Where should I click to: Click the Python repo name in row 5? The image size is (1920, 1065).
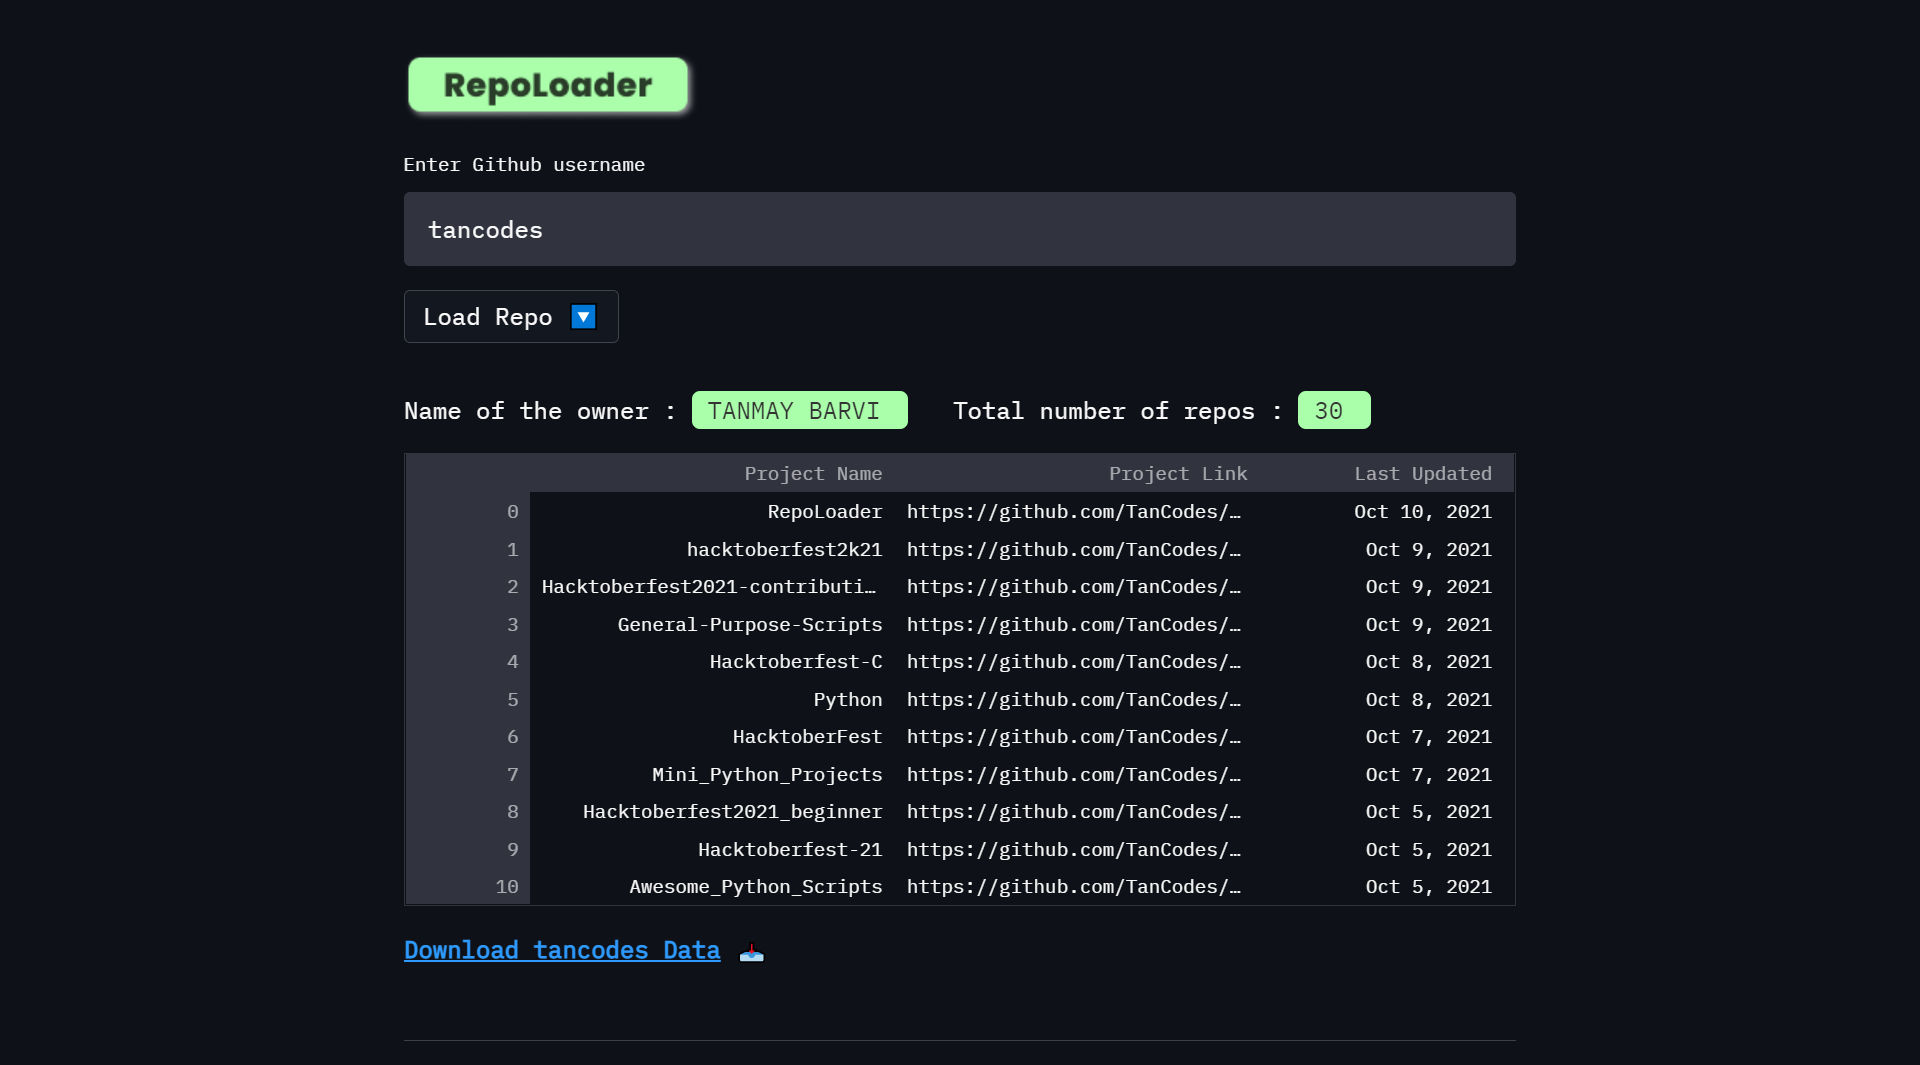pos(847,699)
